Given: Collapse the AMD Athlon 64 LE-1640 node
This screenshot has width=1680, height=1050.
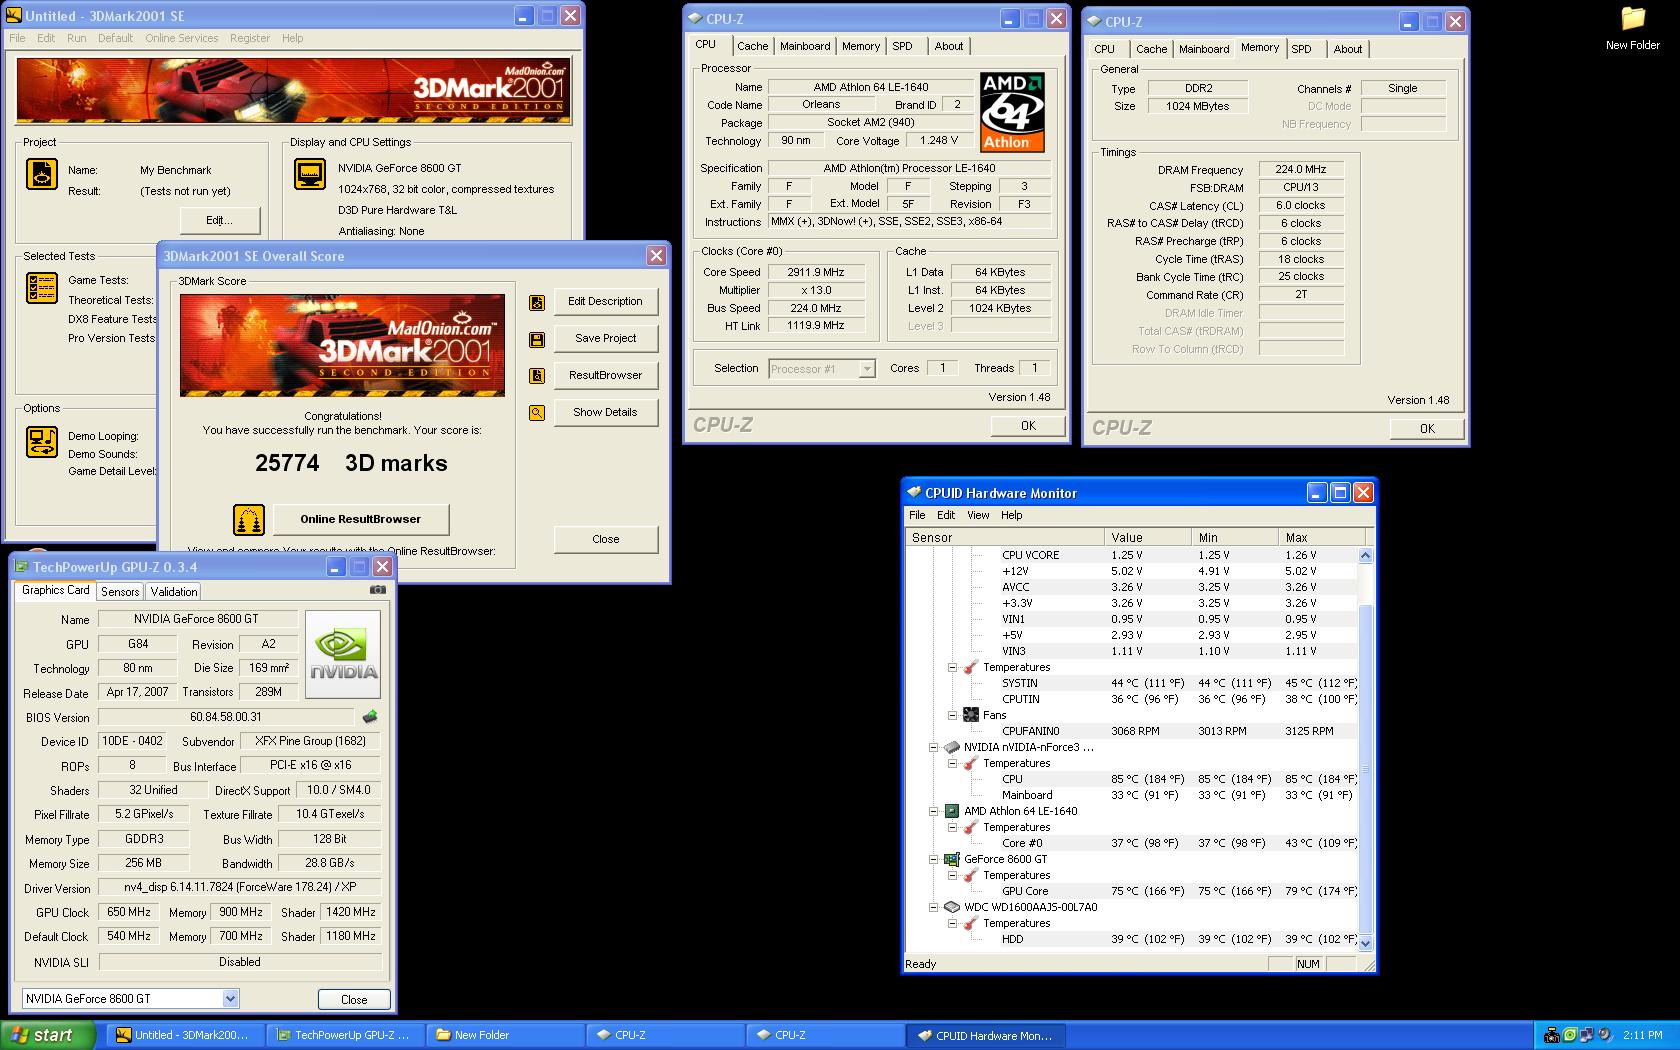Looking at the screenshot, I should (x=933, y=811).
